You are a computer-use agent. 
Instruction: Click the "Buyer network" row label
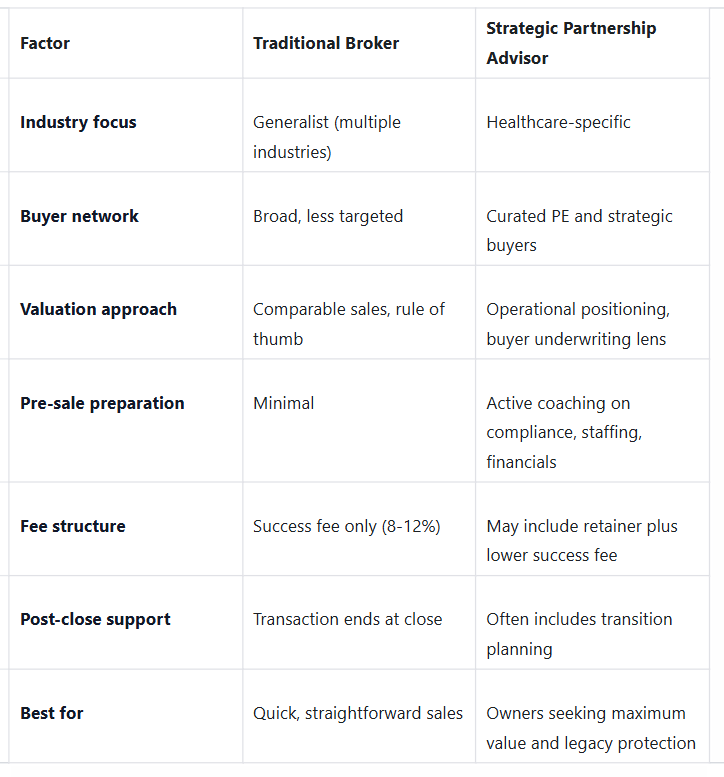(79, 216)
